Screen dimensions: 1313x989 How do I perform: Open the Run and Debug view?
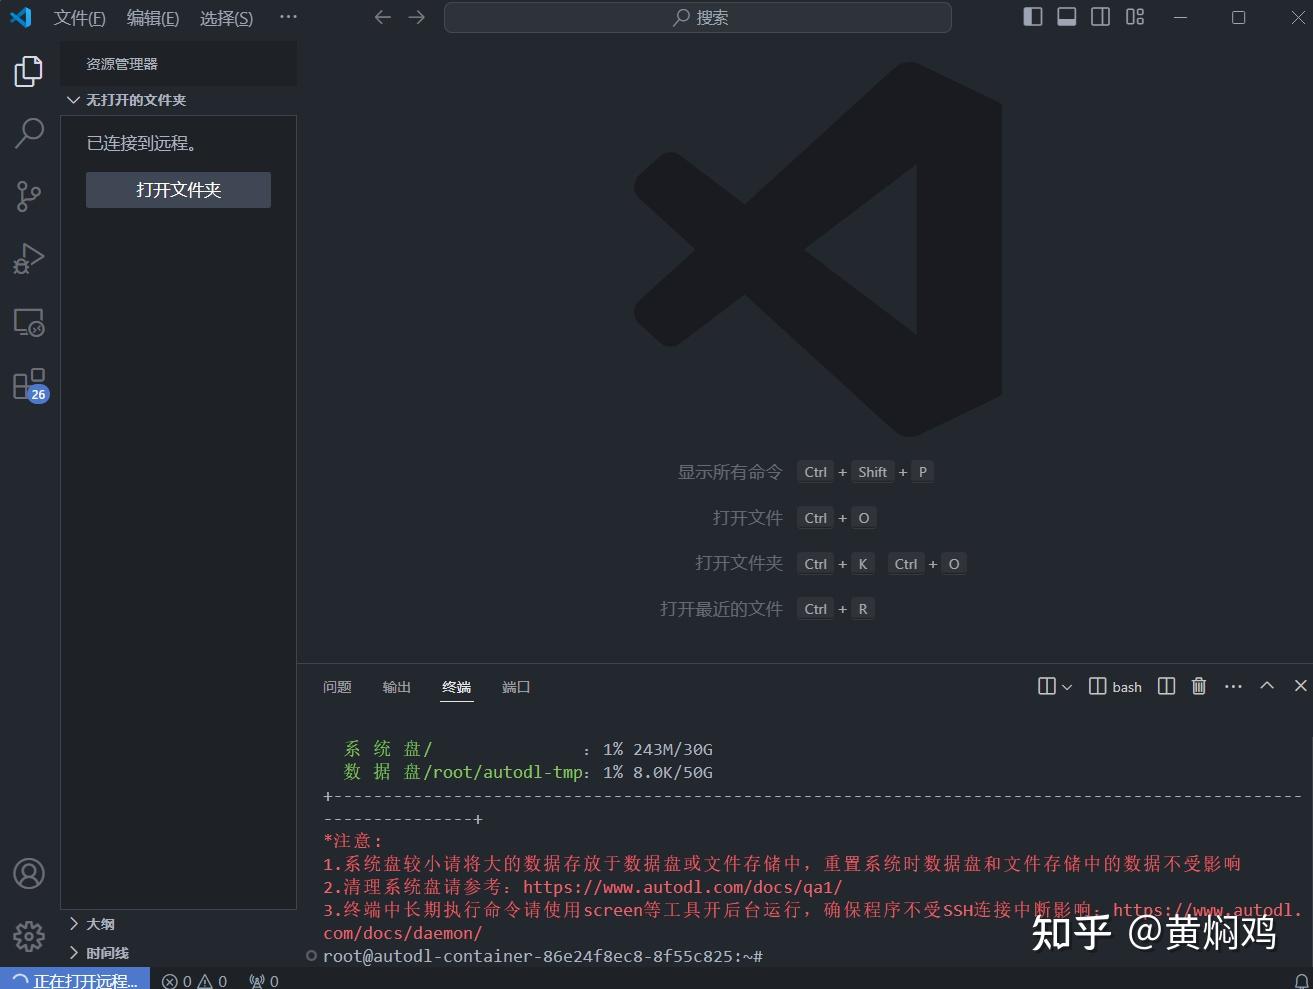point(28,258)
